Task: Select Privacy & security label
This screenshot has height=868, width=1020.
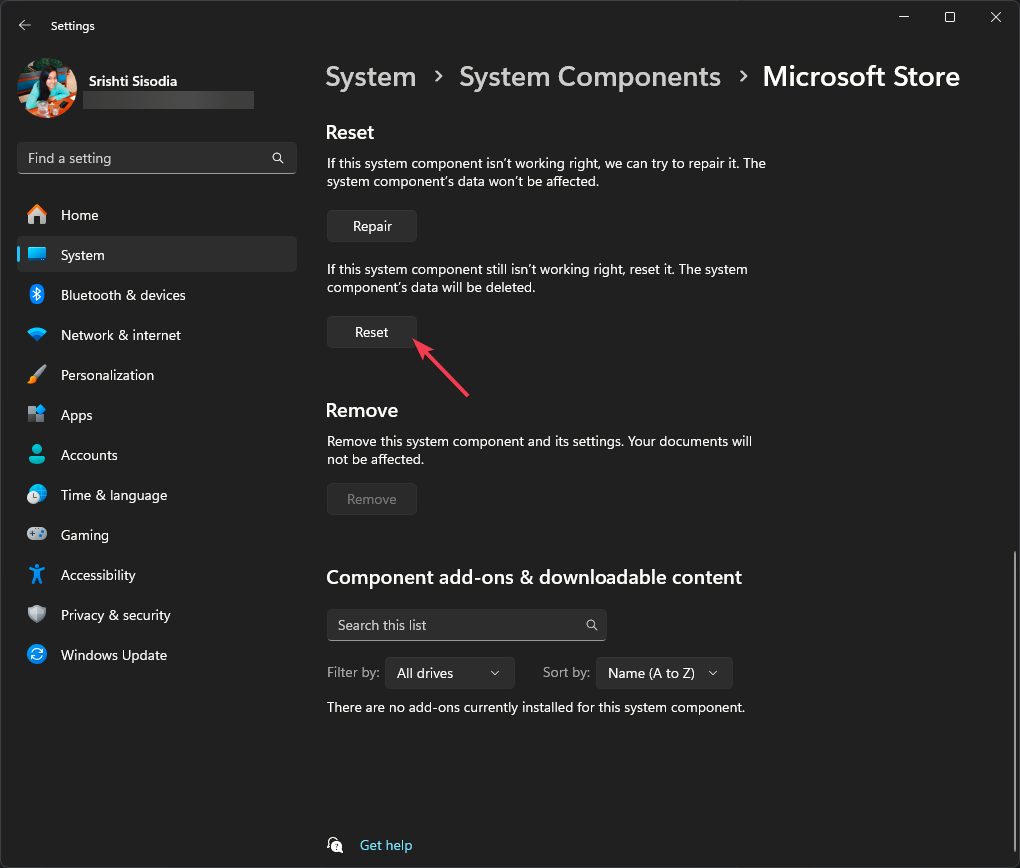Action: pos(116,616)
